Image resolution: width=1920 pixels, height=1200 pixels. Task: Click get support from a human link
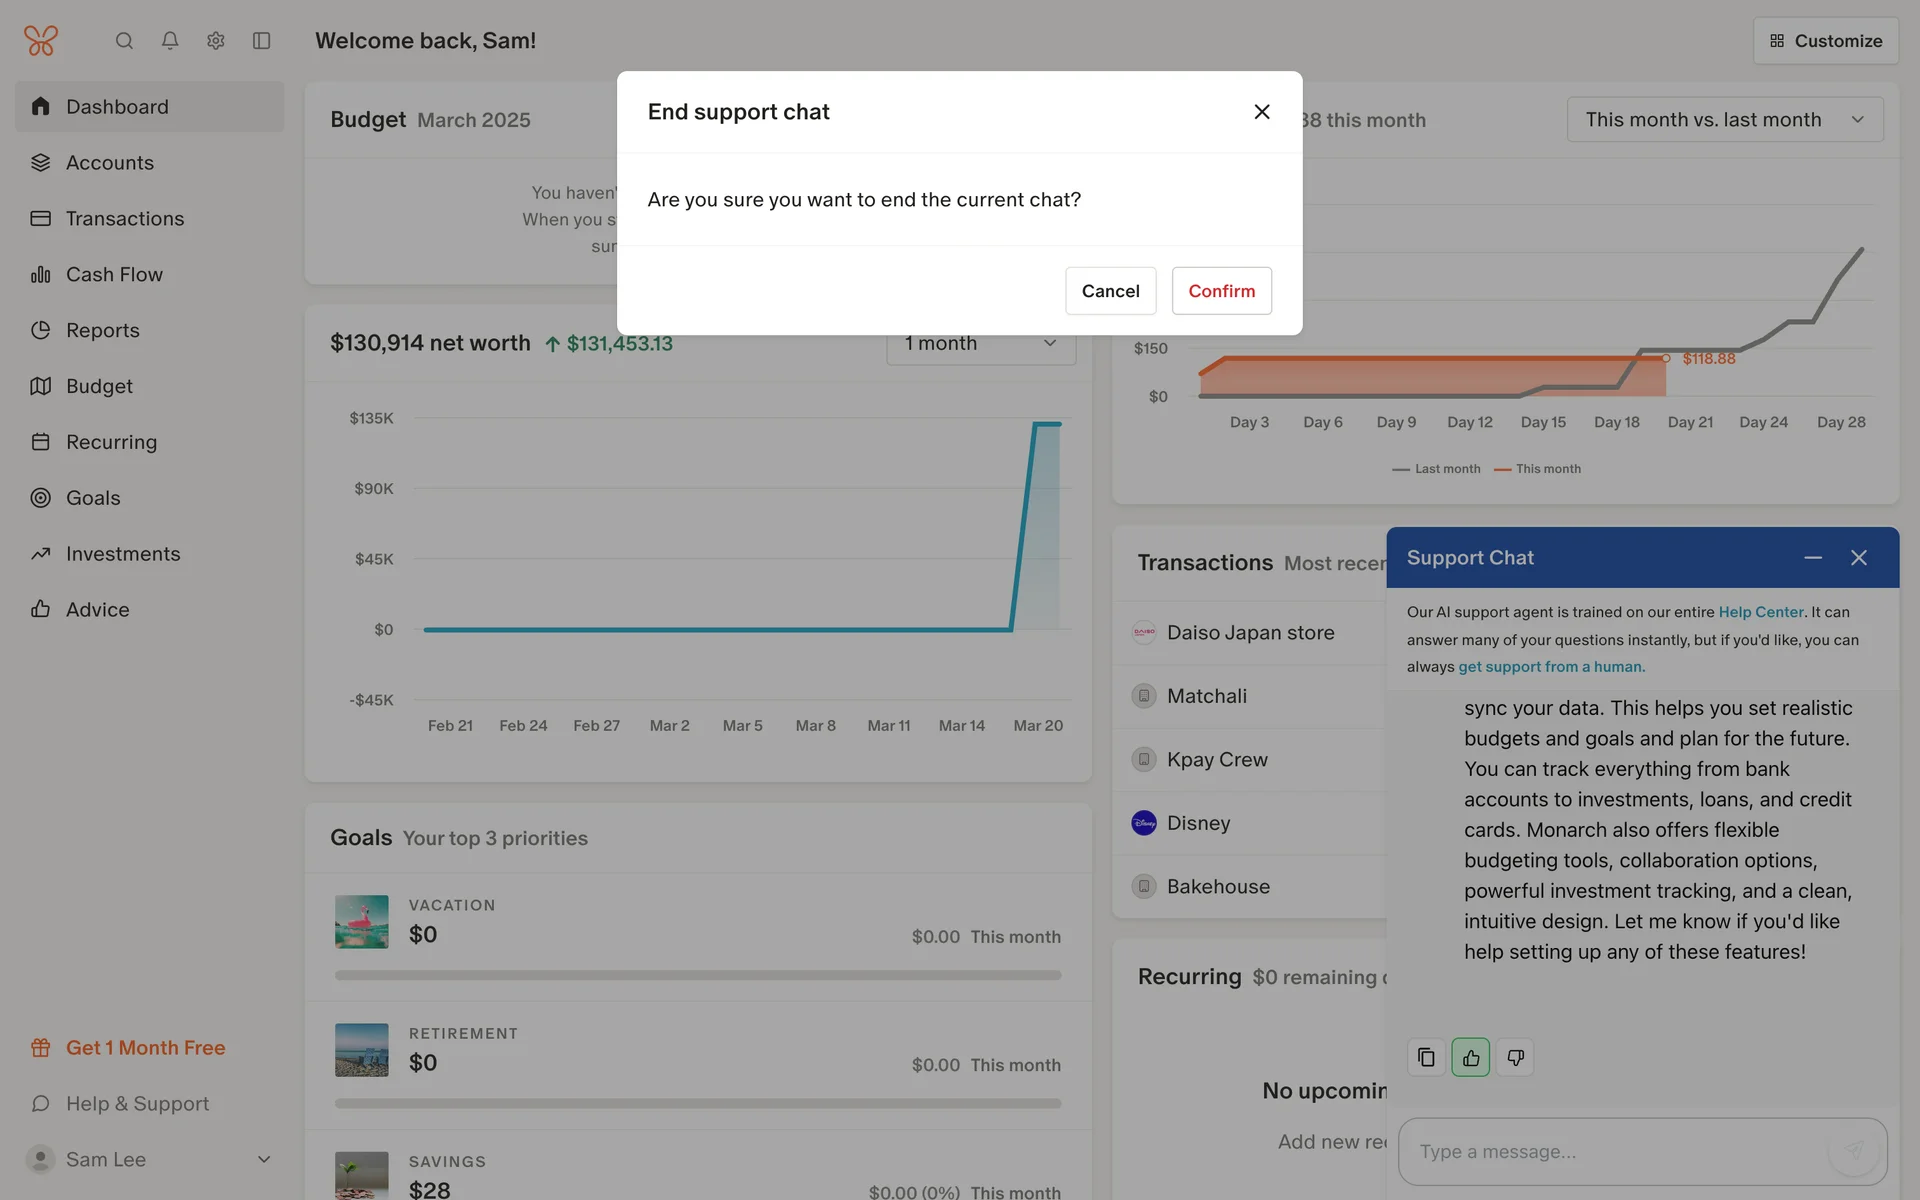click(1550, 667)
